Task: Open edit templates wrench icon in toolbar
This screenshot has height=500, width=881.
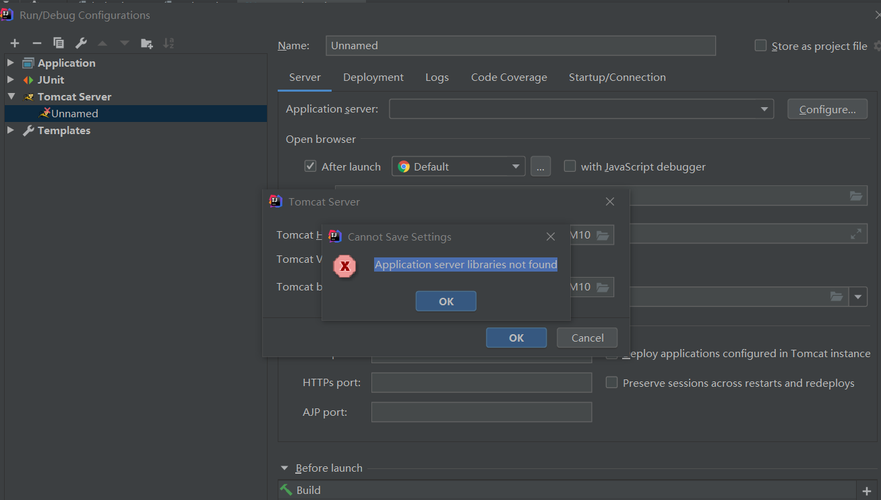Action: tap(81, 43)
